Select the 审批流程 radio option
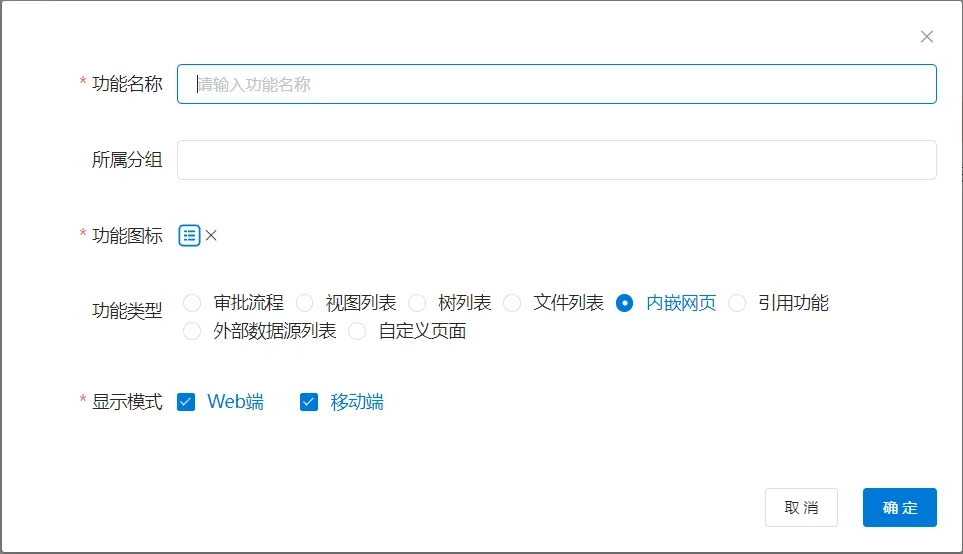The width and height of the screenshot is (963, 554). pyautogui.click(x=192, y=303)
